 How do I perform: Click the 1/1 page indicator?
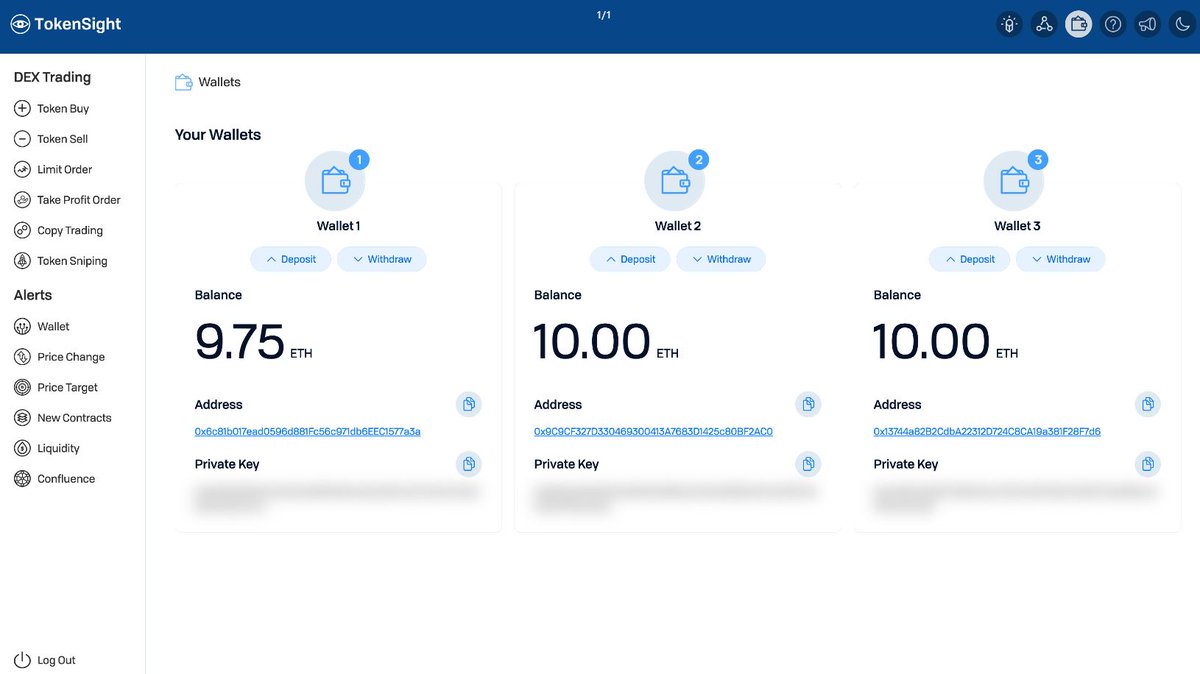(x=604, y=15)
